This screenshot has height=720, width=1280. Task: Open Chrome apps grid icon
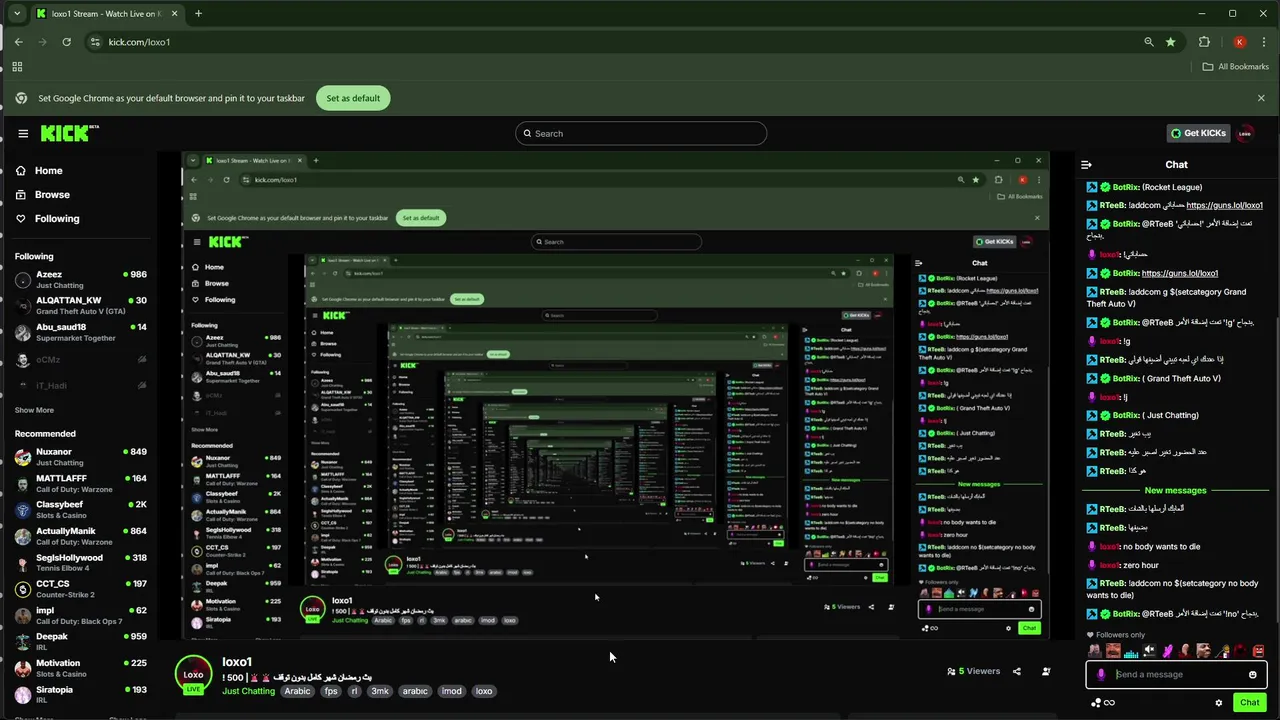coord(17,67)
